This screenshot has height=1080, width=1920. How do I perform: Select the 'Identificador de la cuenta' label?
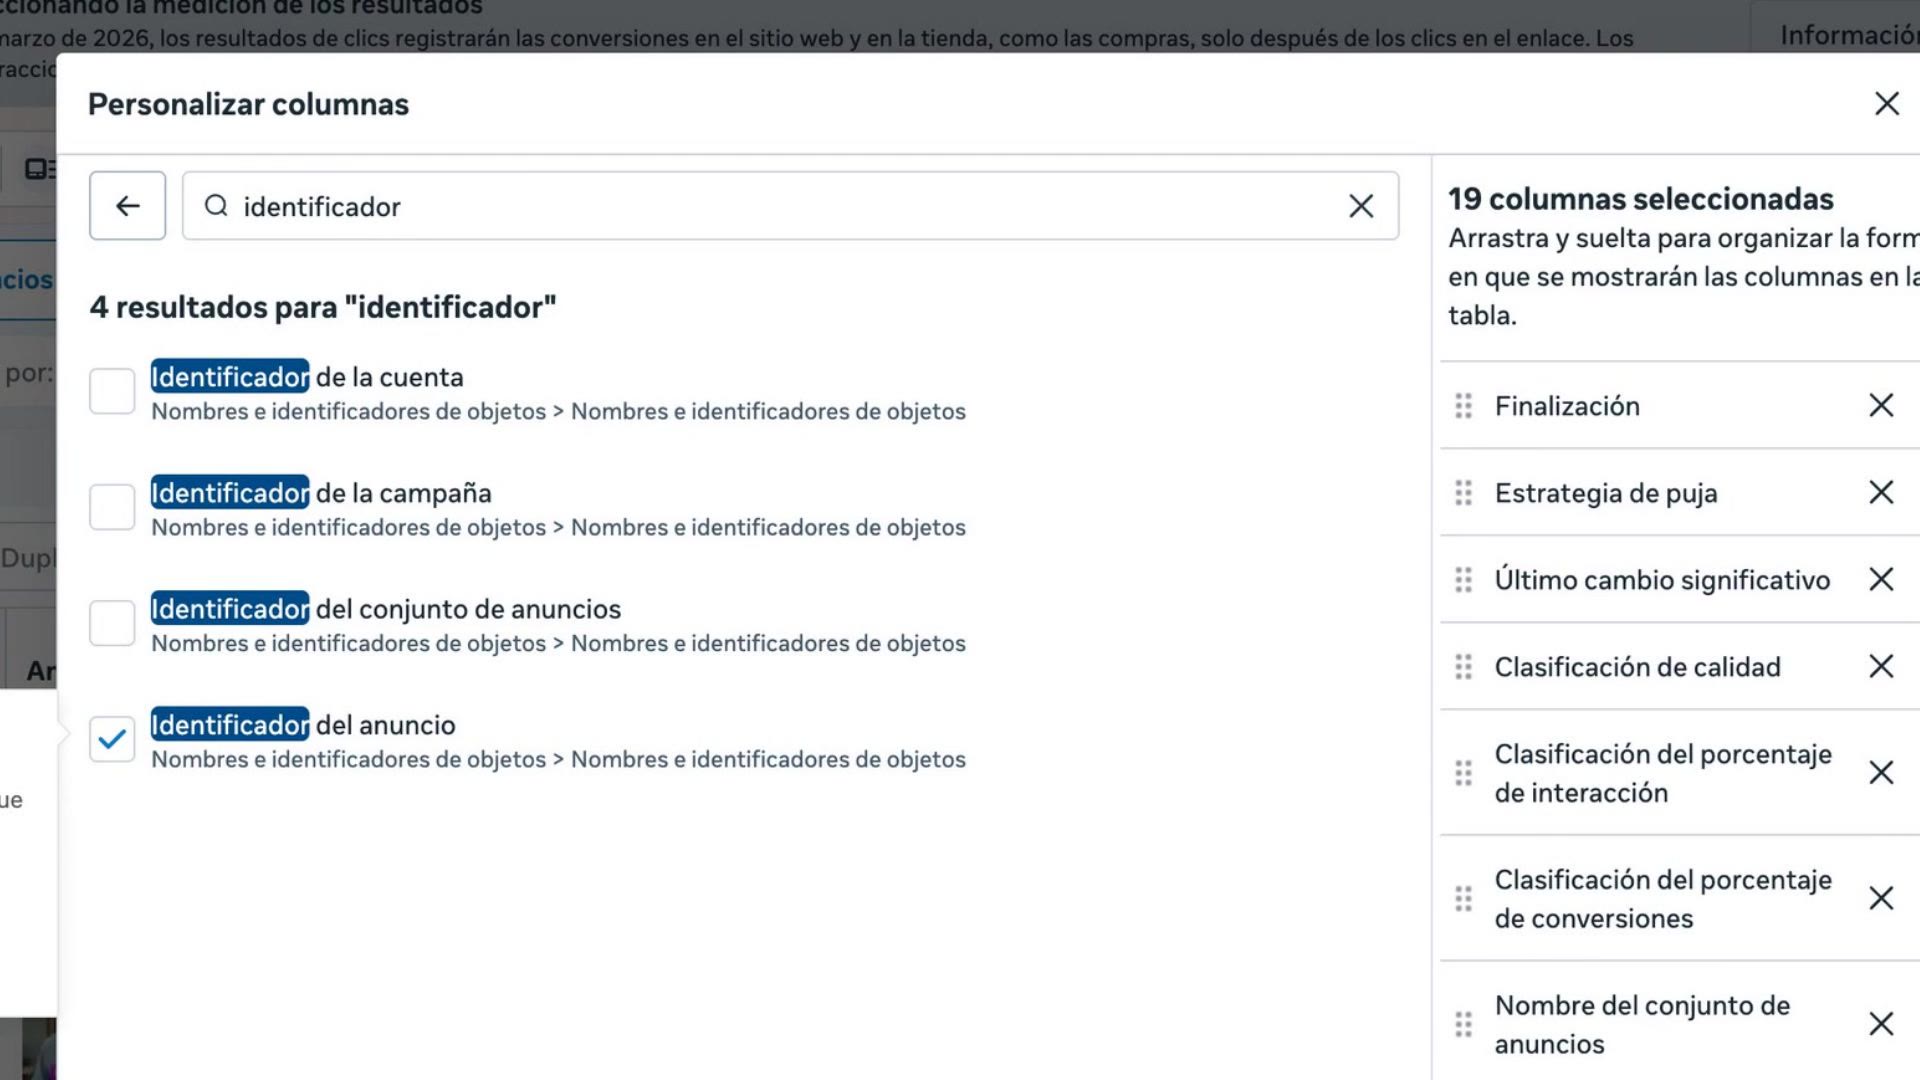[x=307, y=377]
